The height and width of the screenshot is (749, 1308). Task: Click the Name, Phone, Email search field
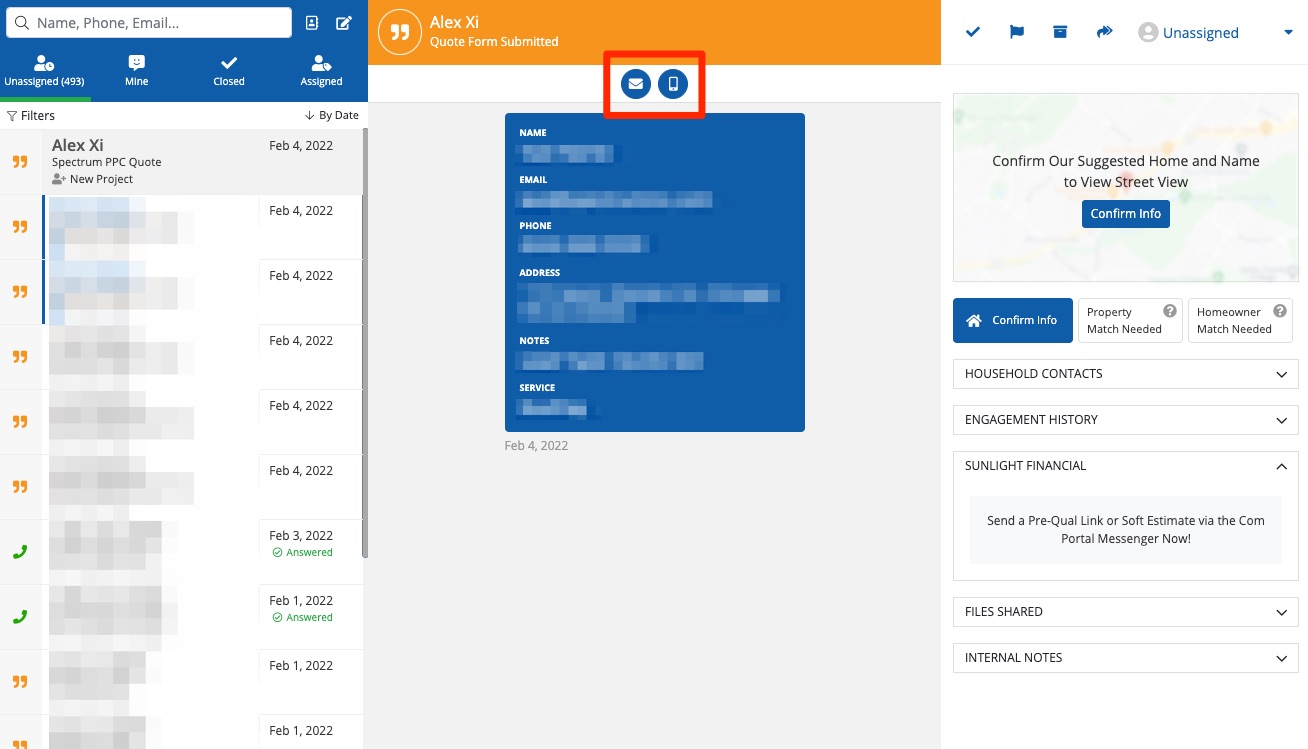(x=150, y=23)
